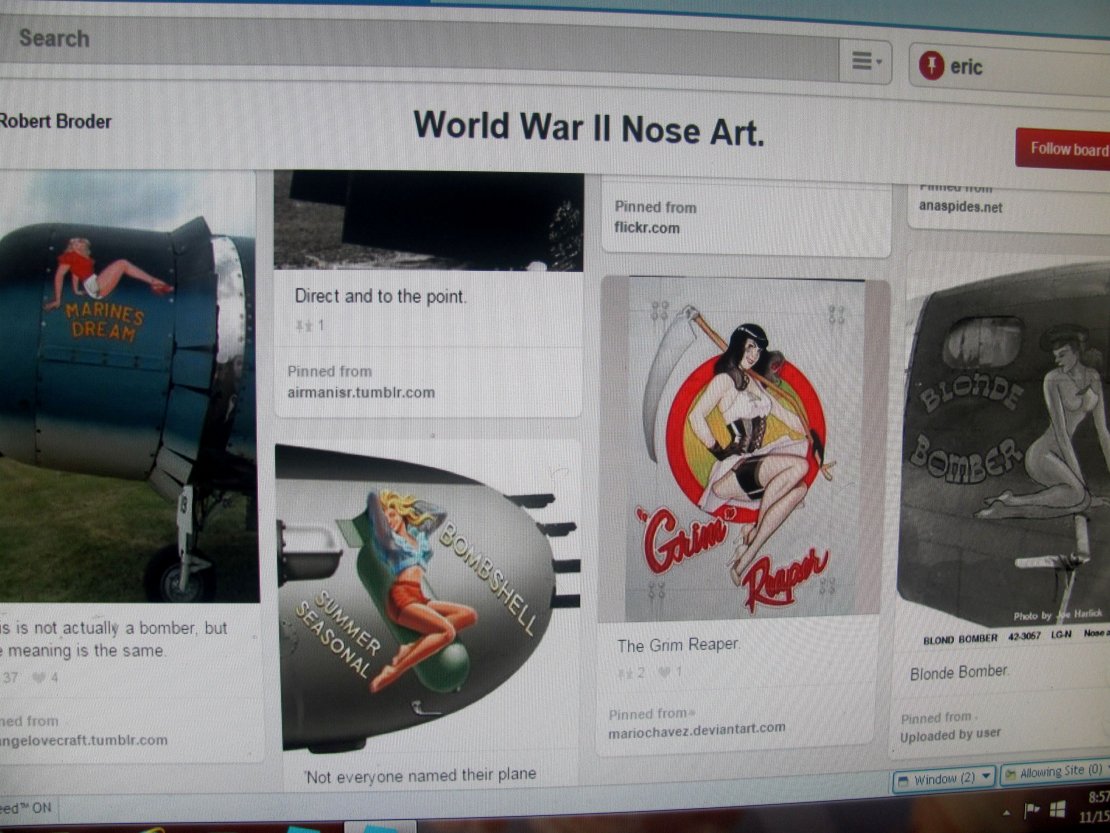Screen dimensions: 1110x833
Task: Open the hamburger categories menu dropdown
Action: pyautogui.click(x=866, y=62)
